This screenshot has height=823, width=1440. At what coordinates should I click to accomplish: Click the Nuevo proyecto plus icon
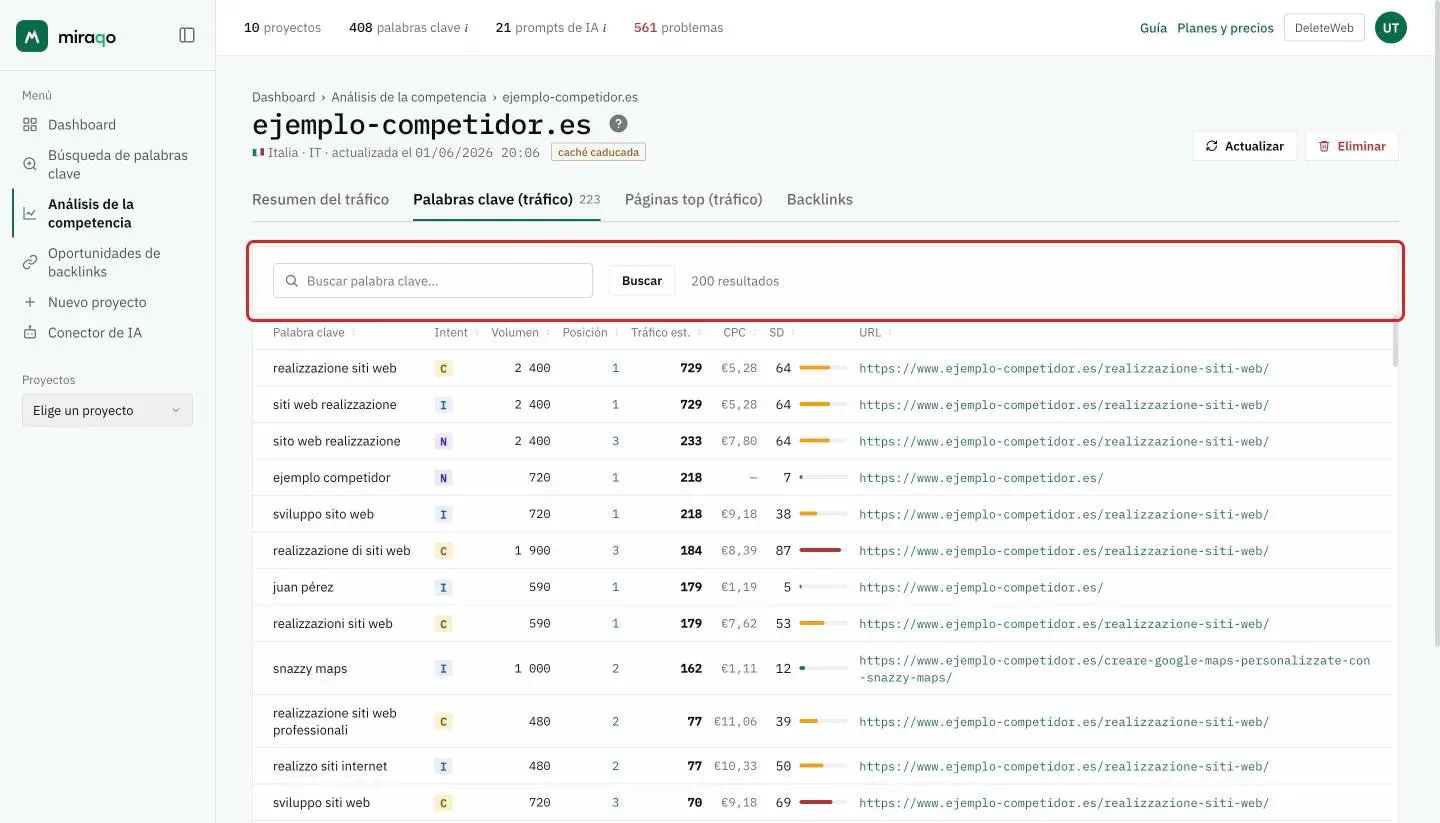coord(30,302)
